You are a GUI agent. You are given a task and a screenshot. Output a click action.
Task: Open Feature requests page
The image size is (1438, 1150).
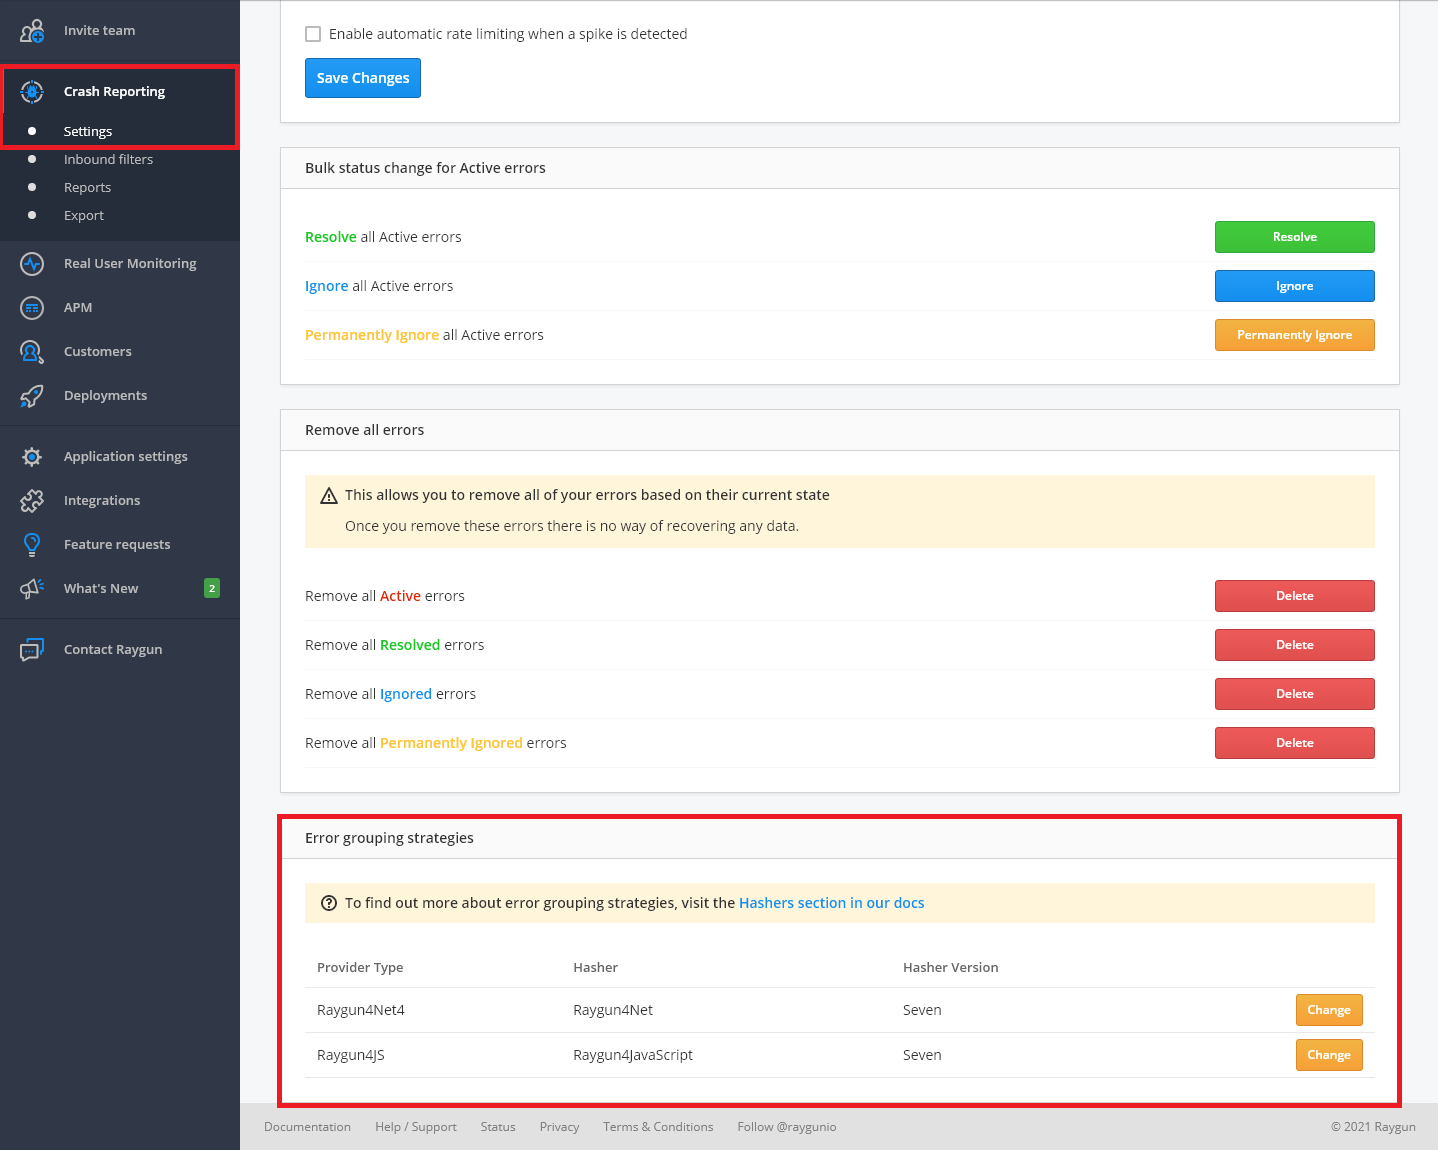coord(117,545)
